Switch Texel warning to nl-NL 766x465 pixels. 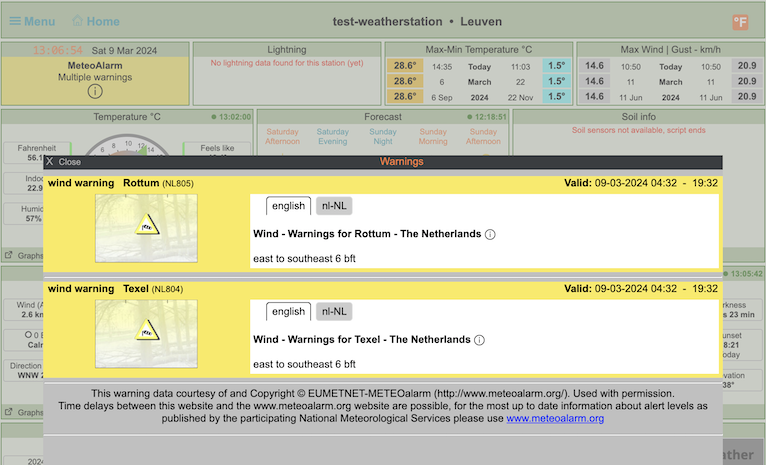coord(334,311)
